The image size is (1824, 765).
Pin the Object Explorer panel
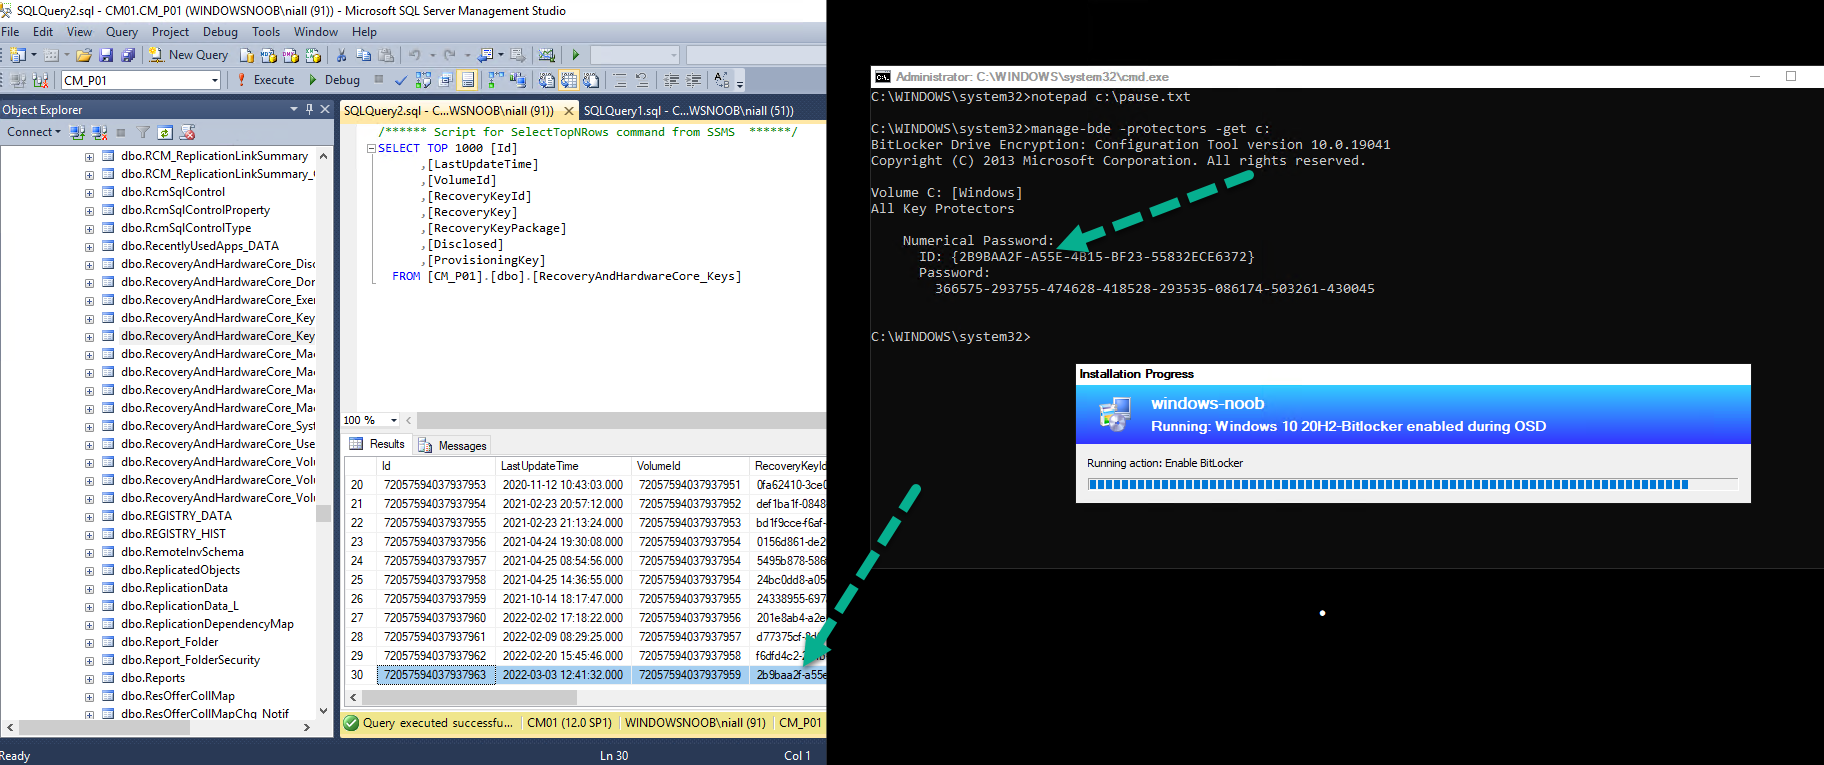(309, 109)
